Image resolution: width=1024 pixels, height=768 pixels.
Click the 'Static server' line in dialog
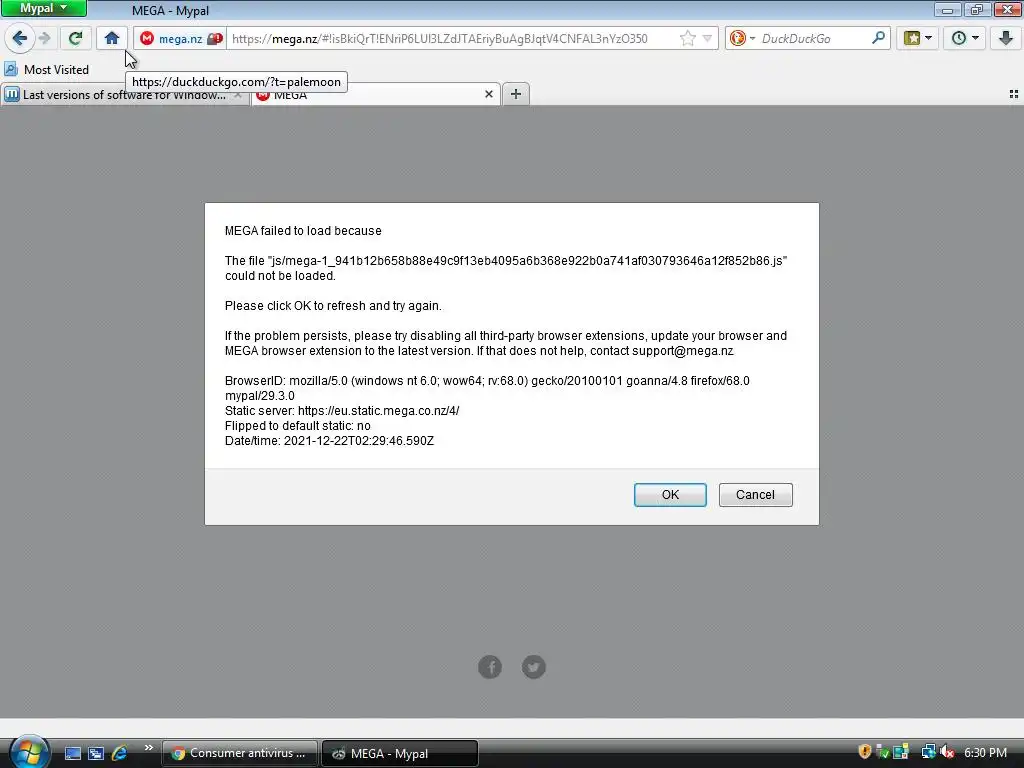click(x=342, y=411)
